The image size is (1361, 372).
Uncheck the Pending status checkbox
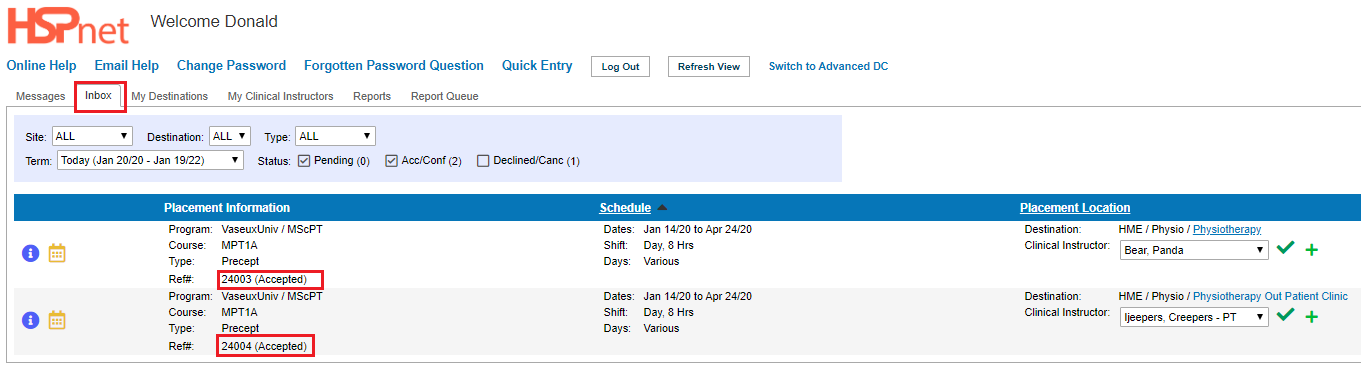coord(304,160)
